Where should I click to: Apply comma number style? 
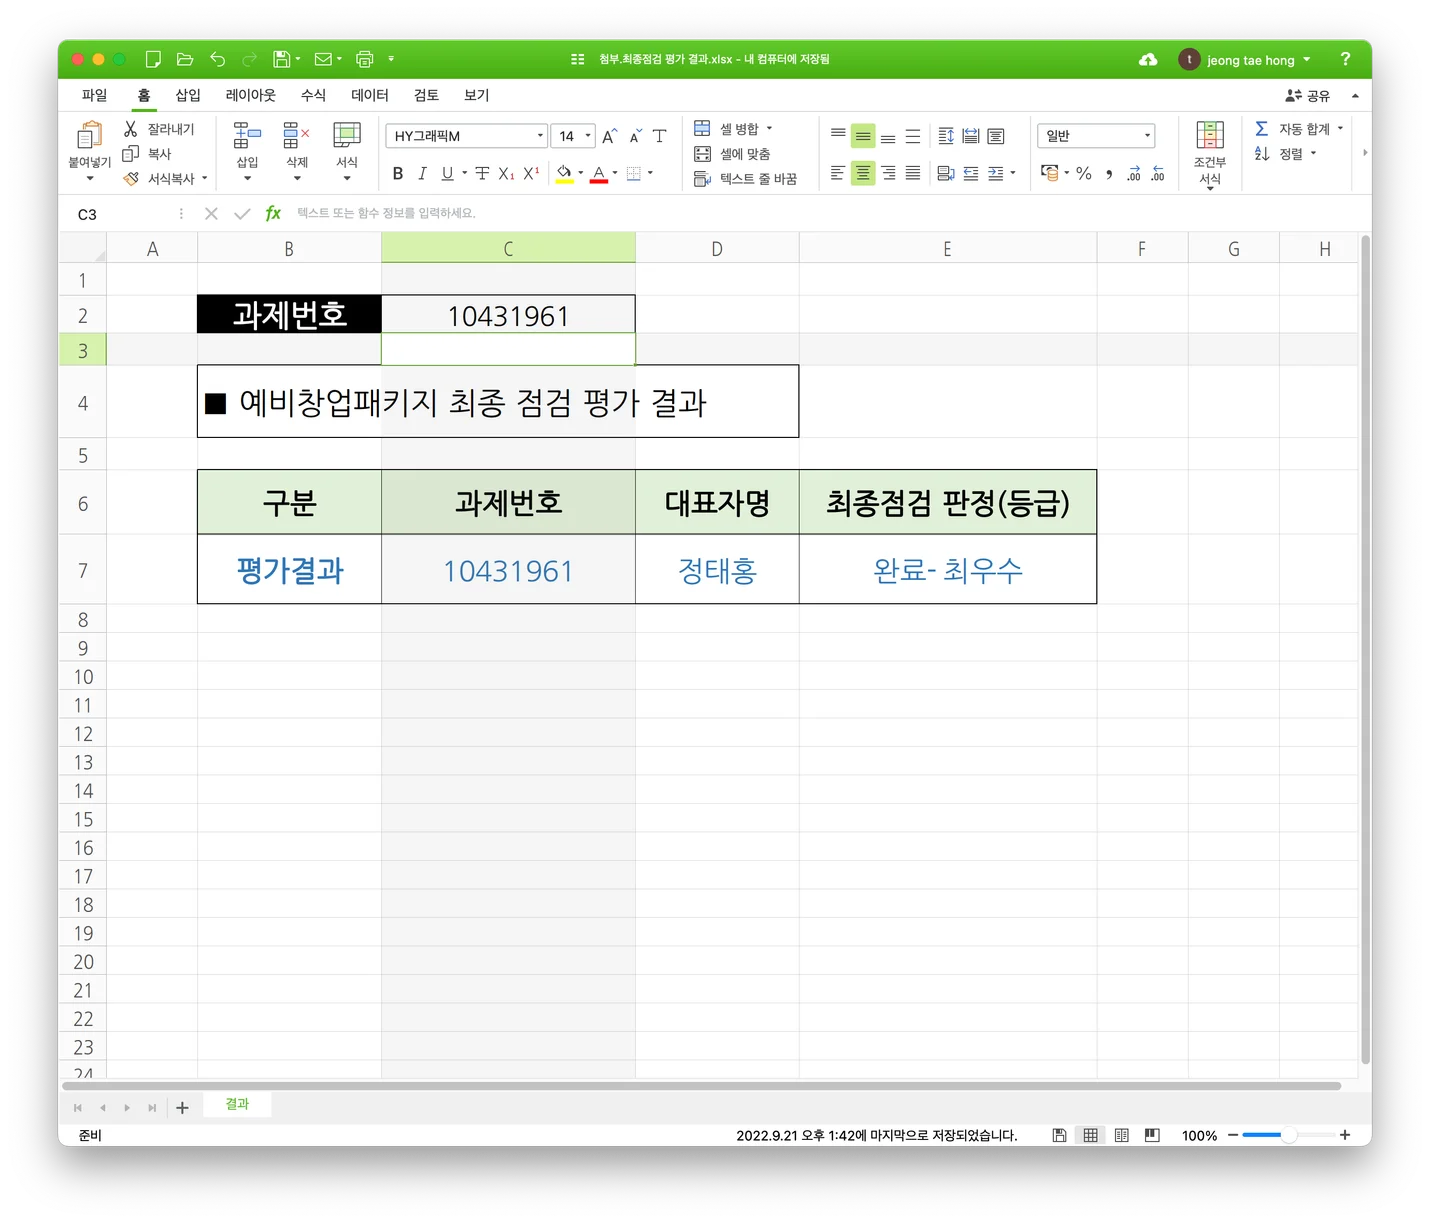point(1108,174)
